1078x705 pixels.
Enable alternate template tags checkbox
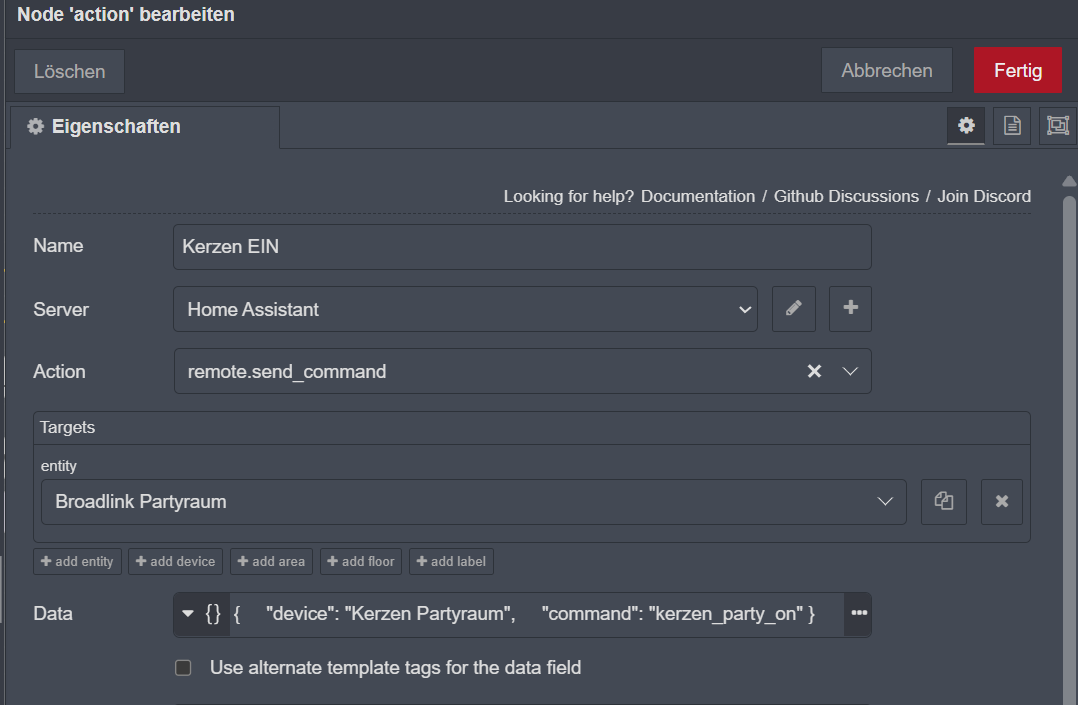tap(183, 667)
